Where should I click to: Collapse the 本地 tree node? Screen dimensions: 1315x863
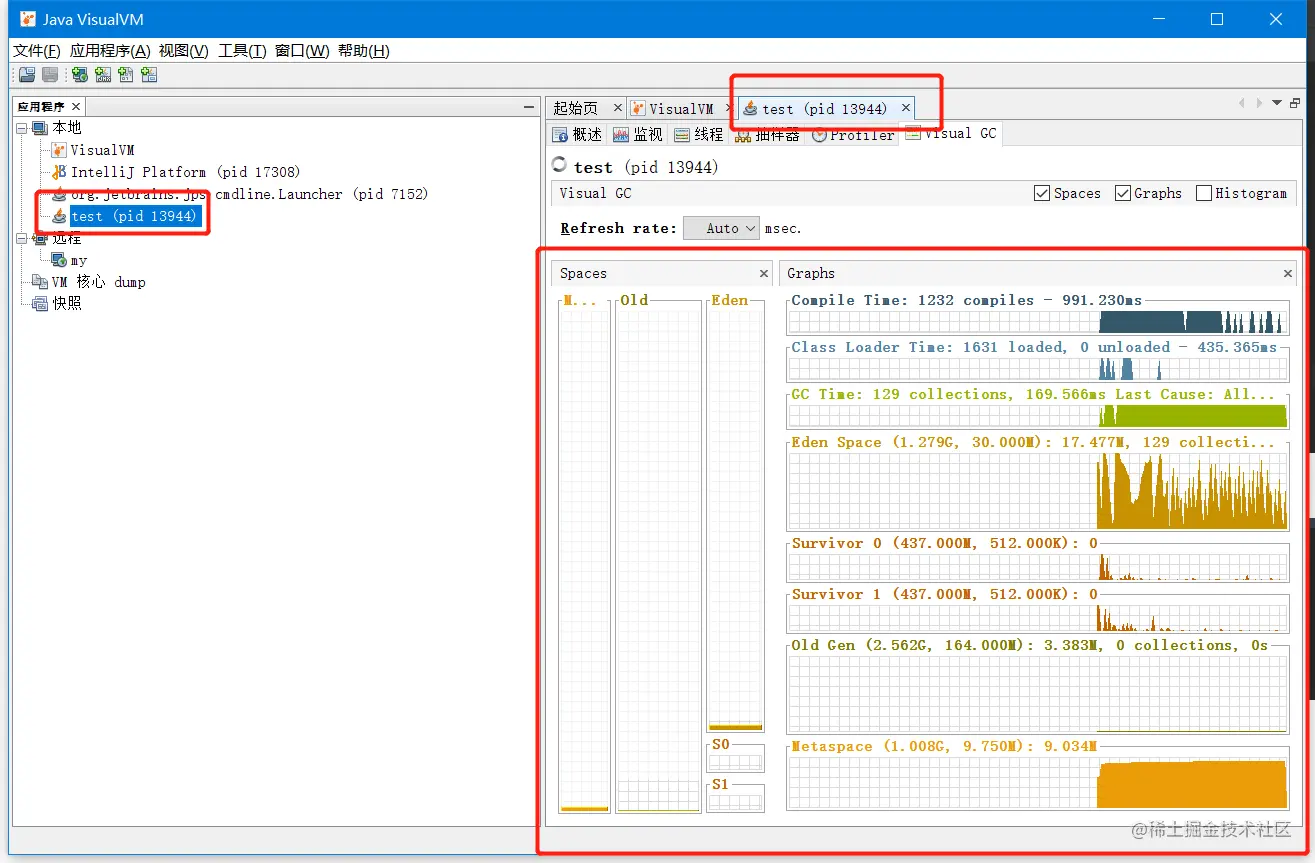click(22, 128)
